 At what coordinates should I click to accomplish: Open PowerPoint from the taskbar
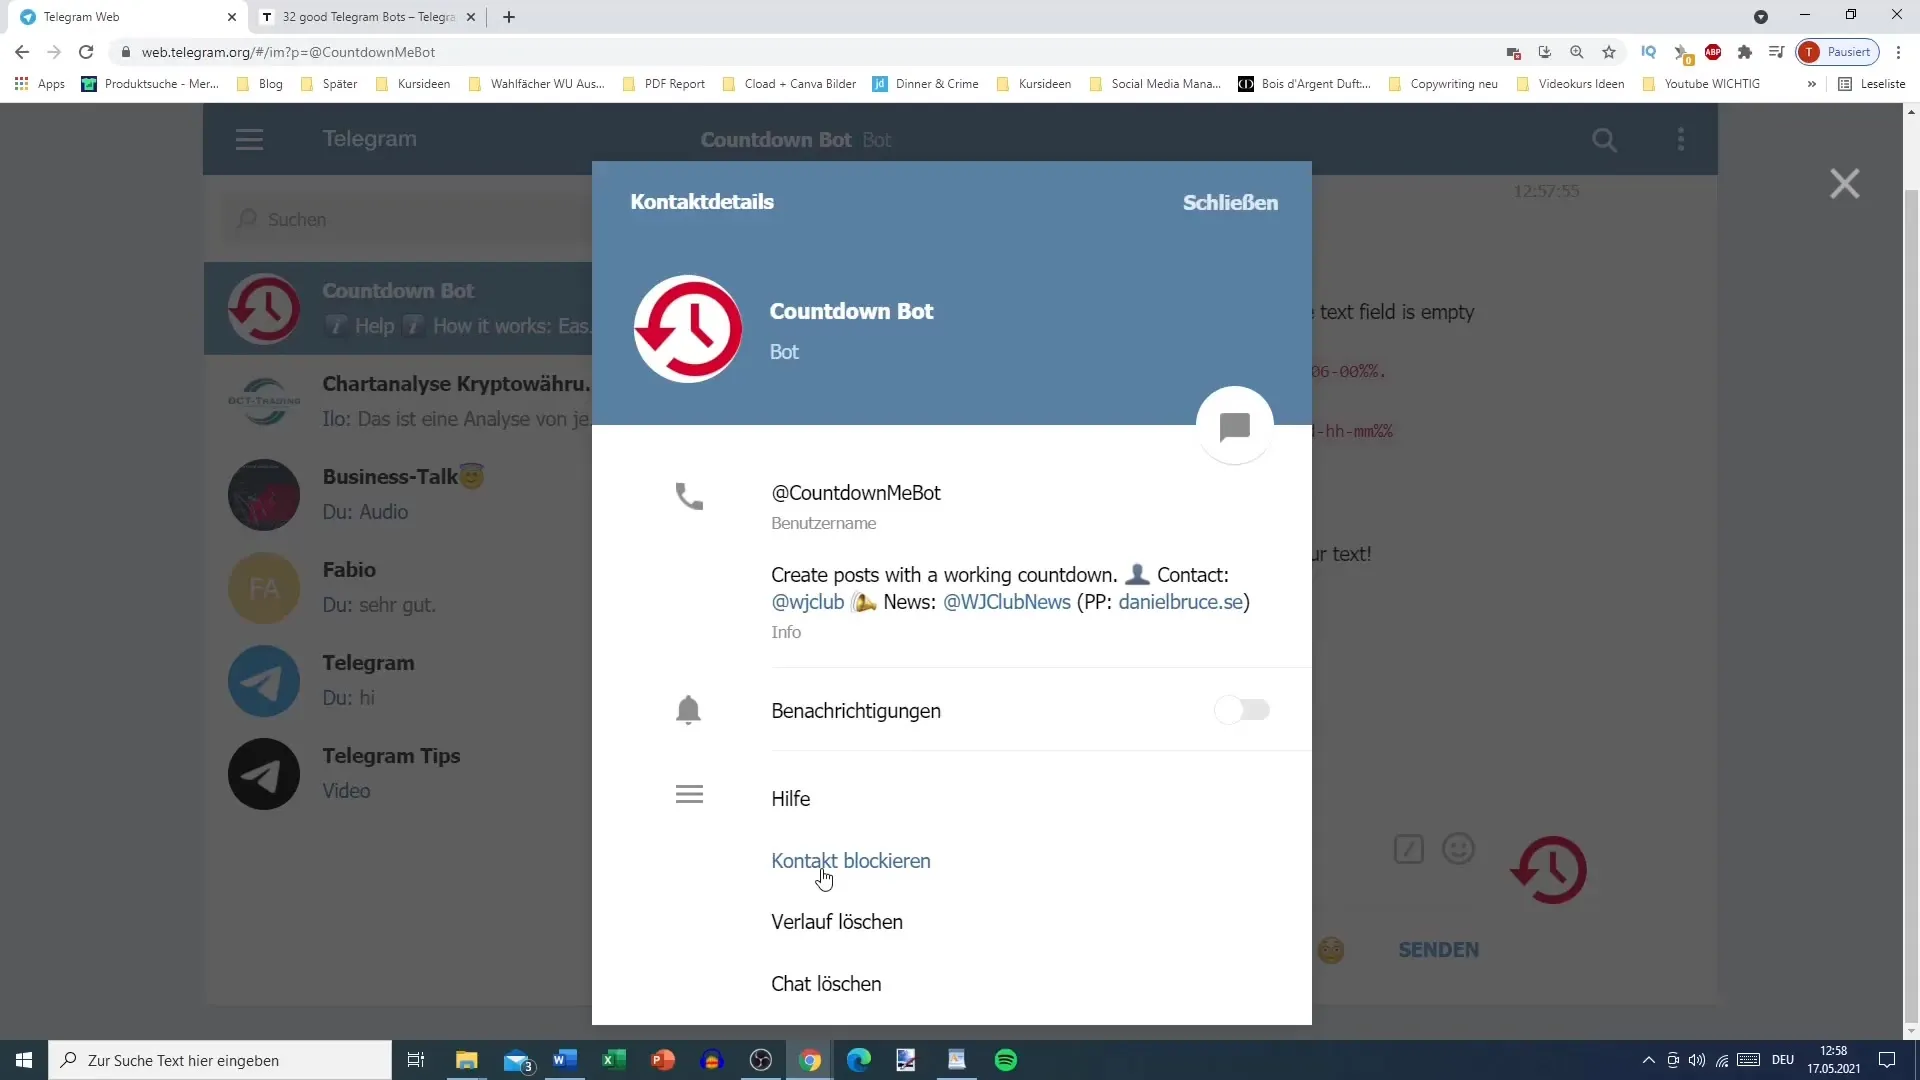(x=663, y=1060)
